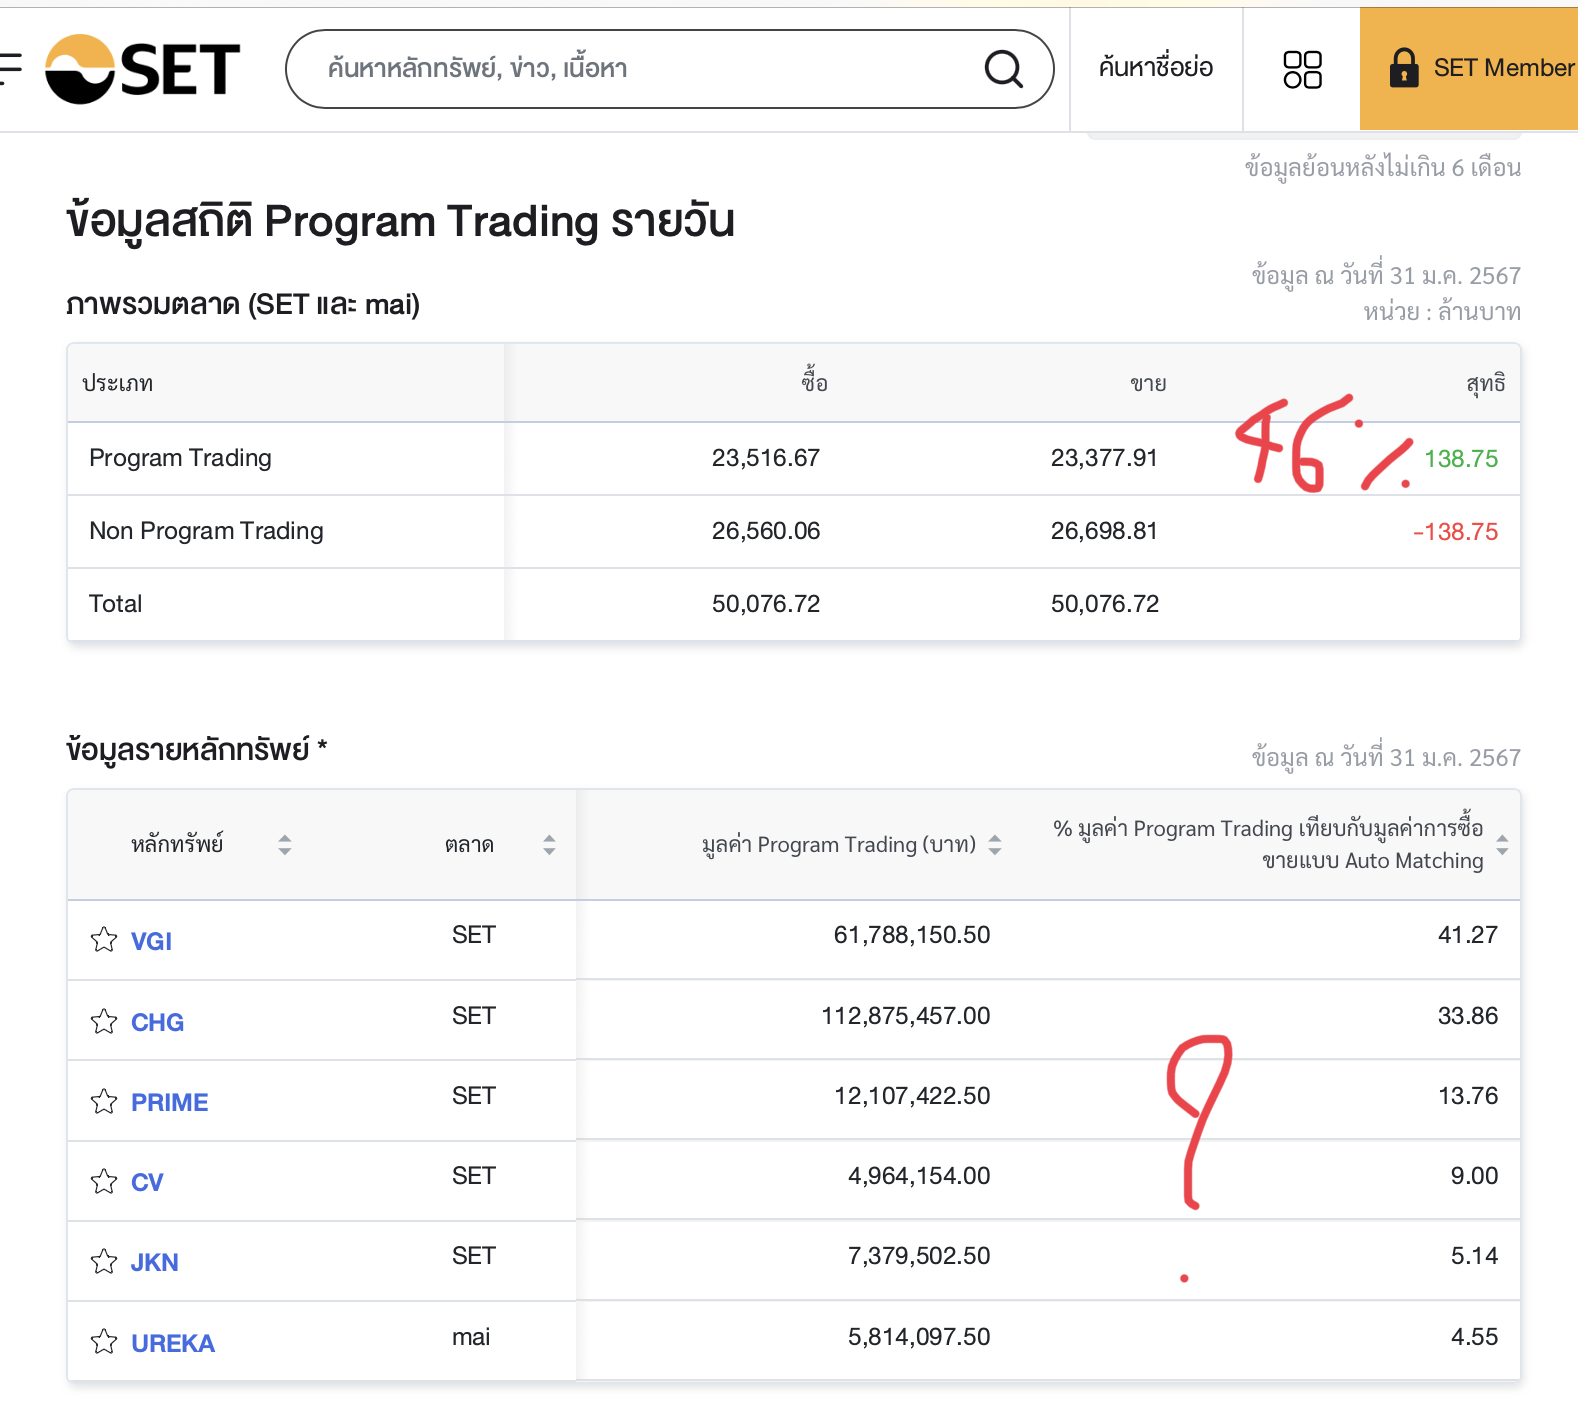
Task: Open the ค้นหาชื่อย่อ menu item
Action: click(x=1155, y=68)
